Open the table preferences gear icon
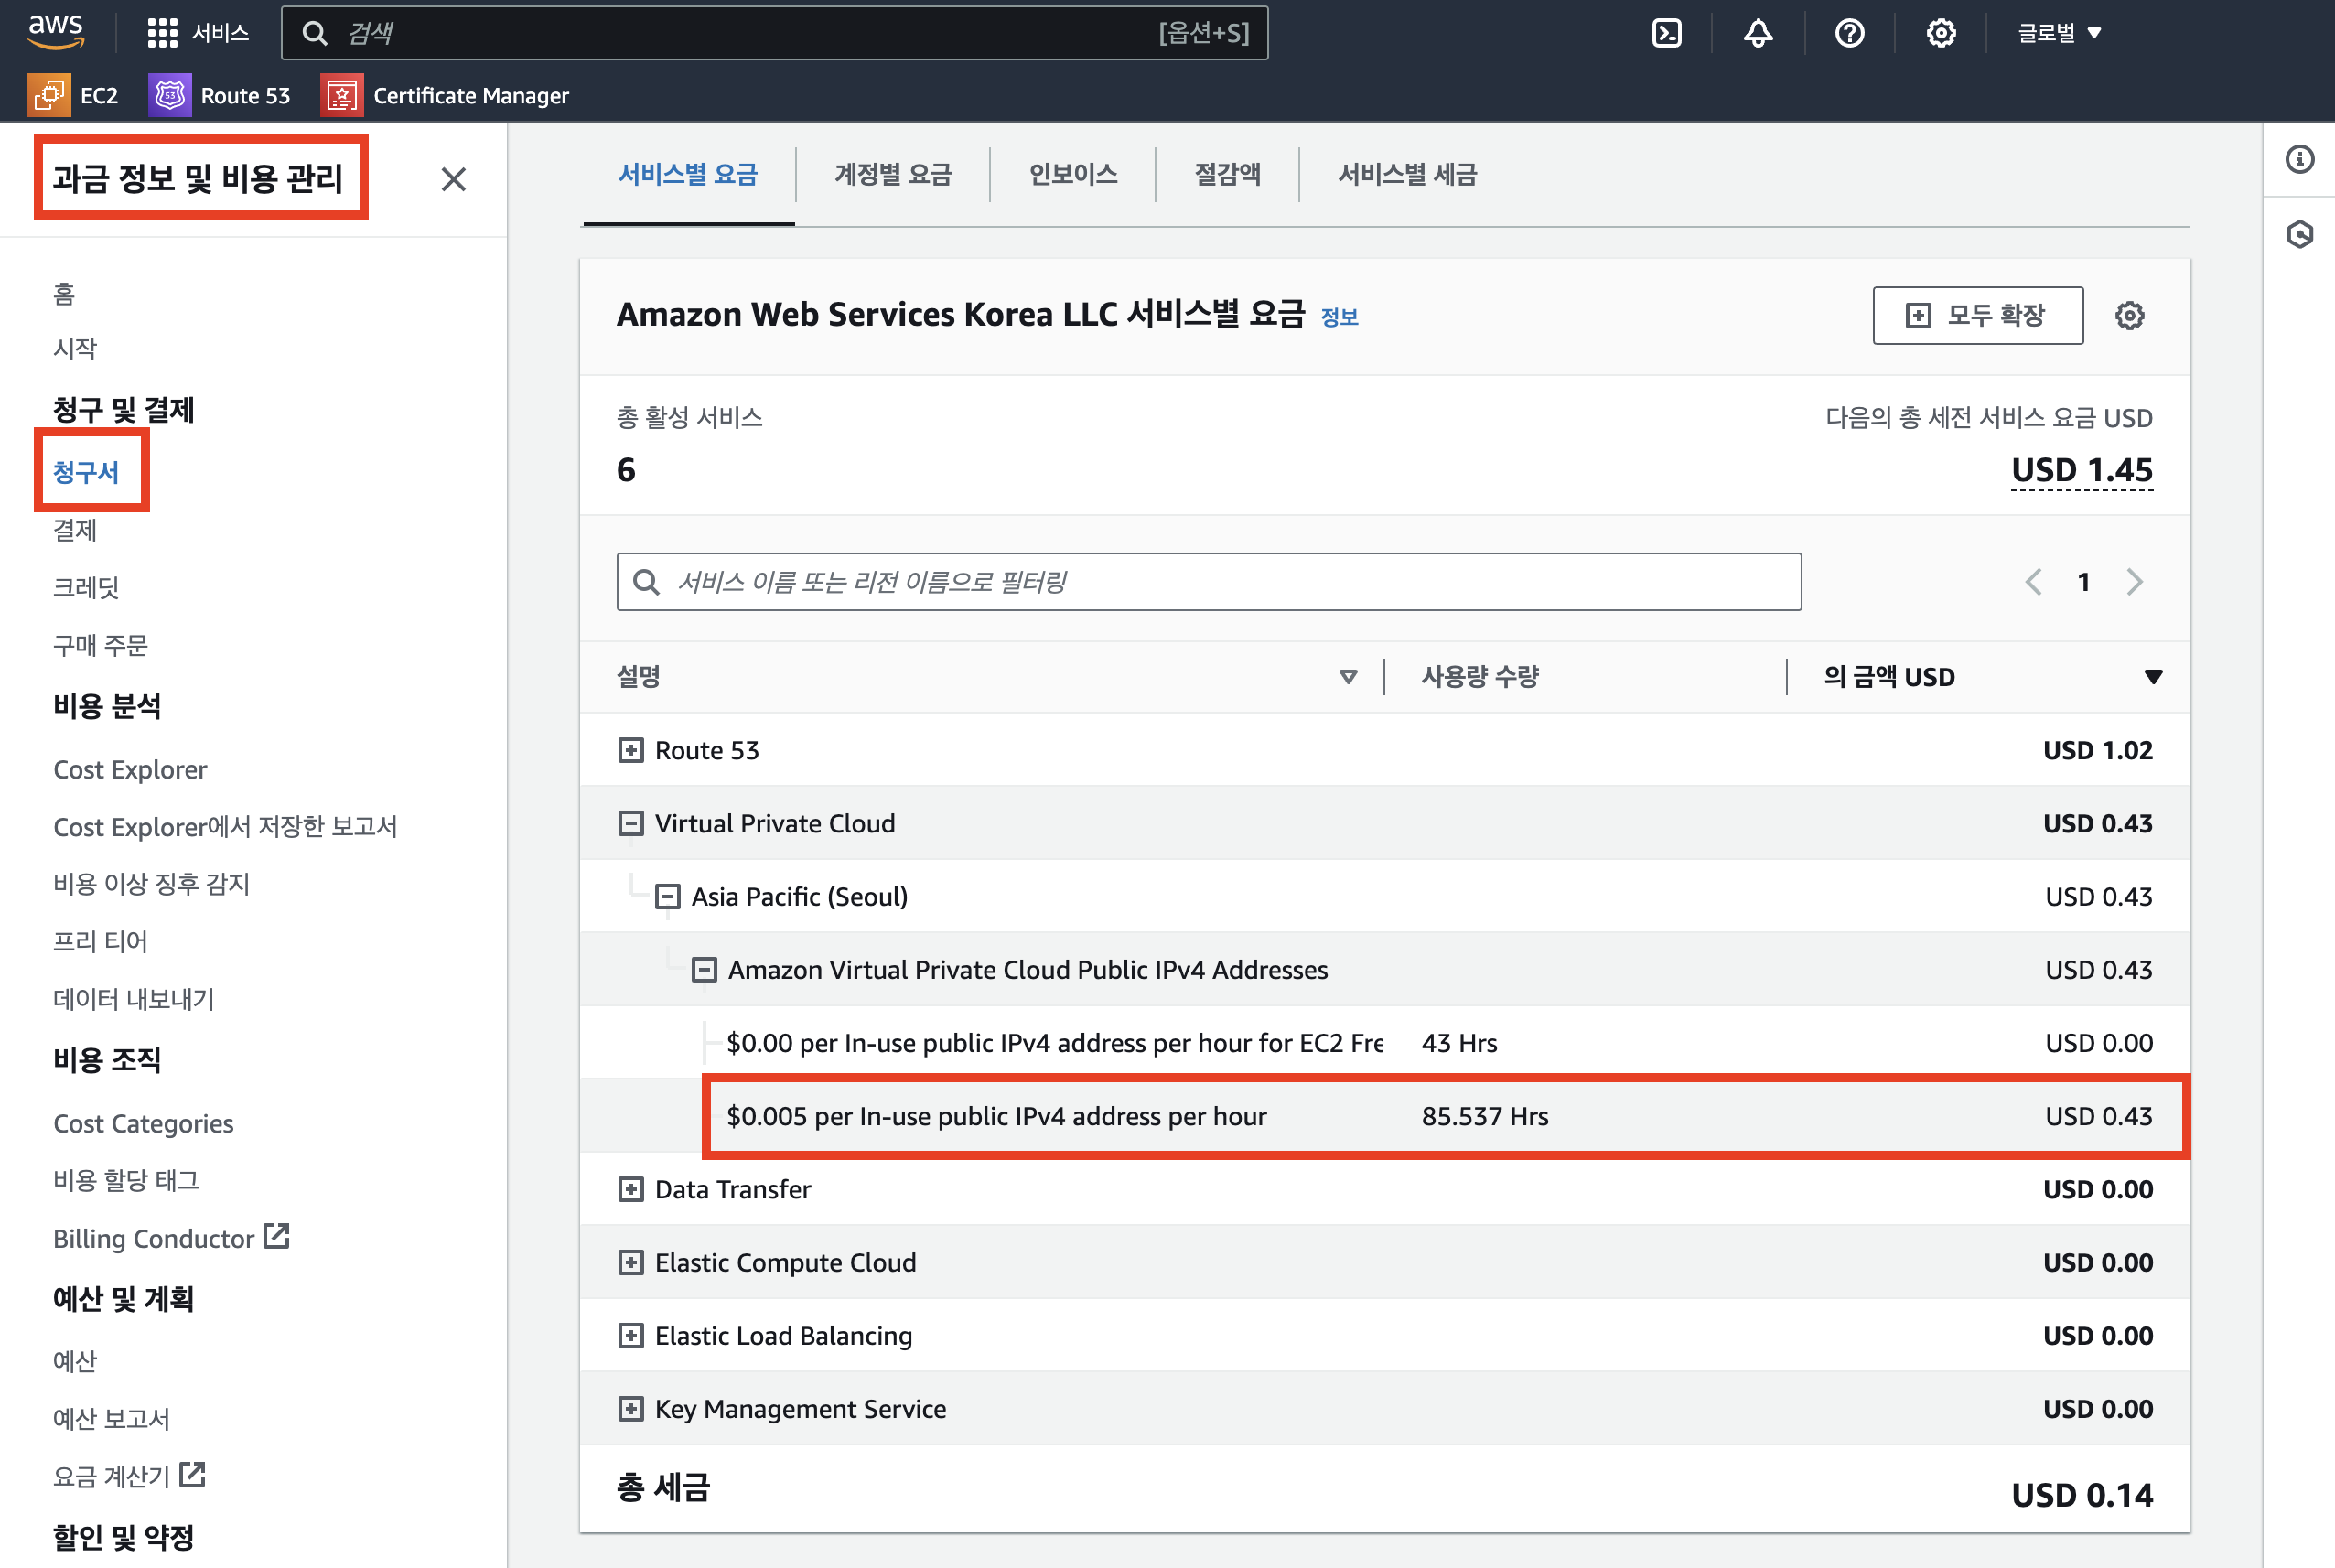The height and width of the screenshot is (1568, 2335). (x=2129, y=316)
